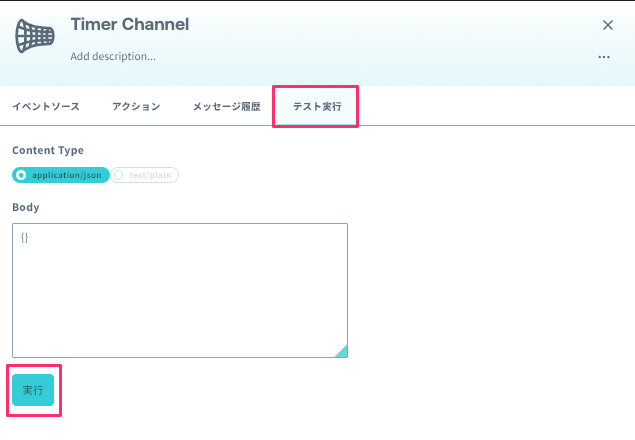Click the Timer Channel funnel icon
This screenshot has height=440, width=635.
pyautogui.click(x=34, y=37)
